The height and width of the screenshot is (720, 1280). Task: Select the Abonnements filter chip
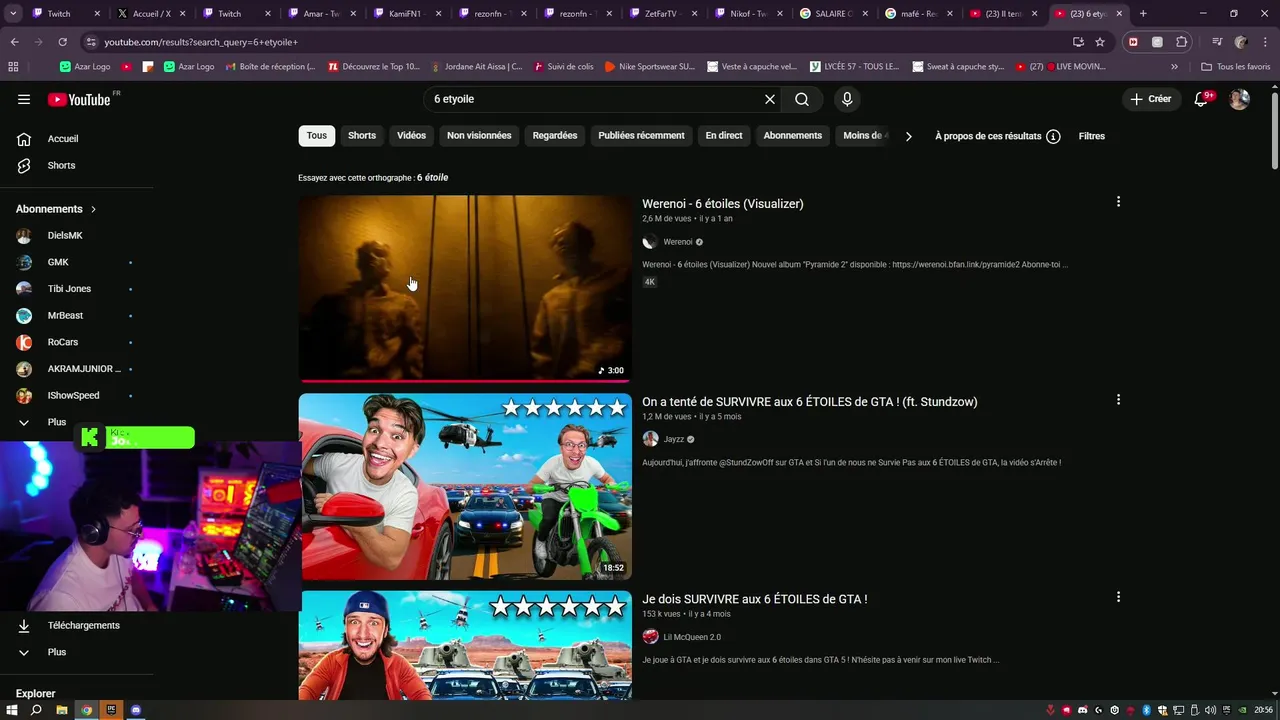click(x=793, y=136)
